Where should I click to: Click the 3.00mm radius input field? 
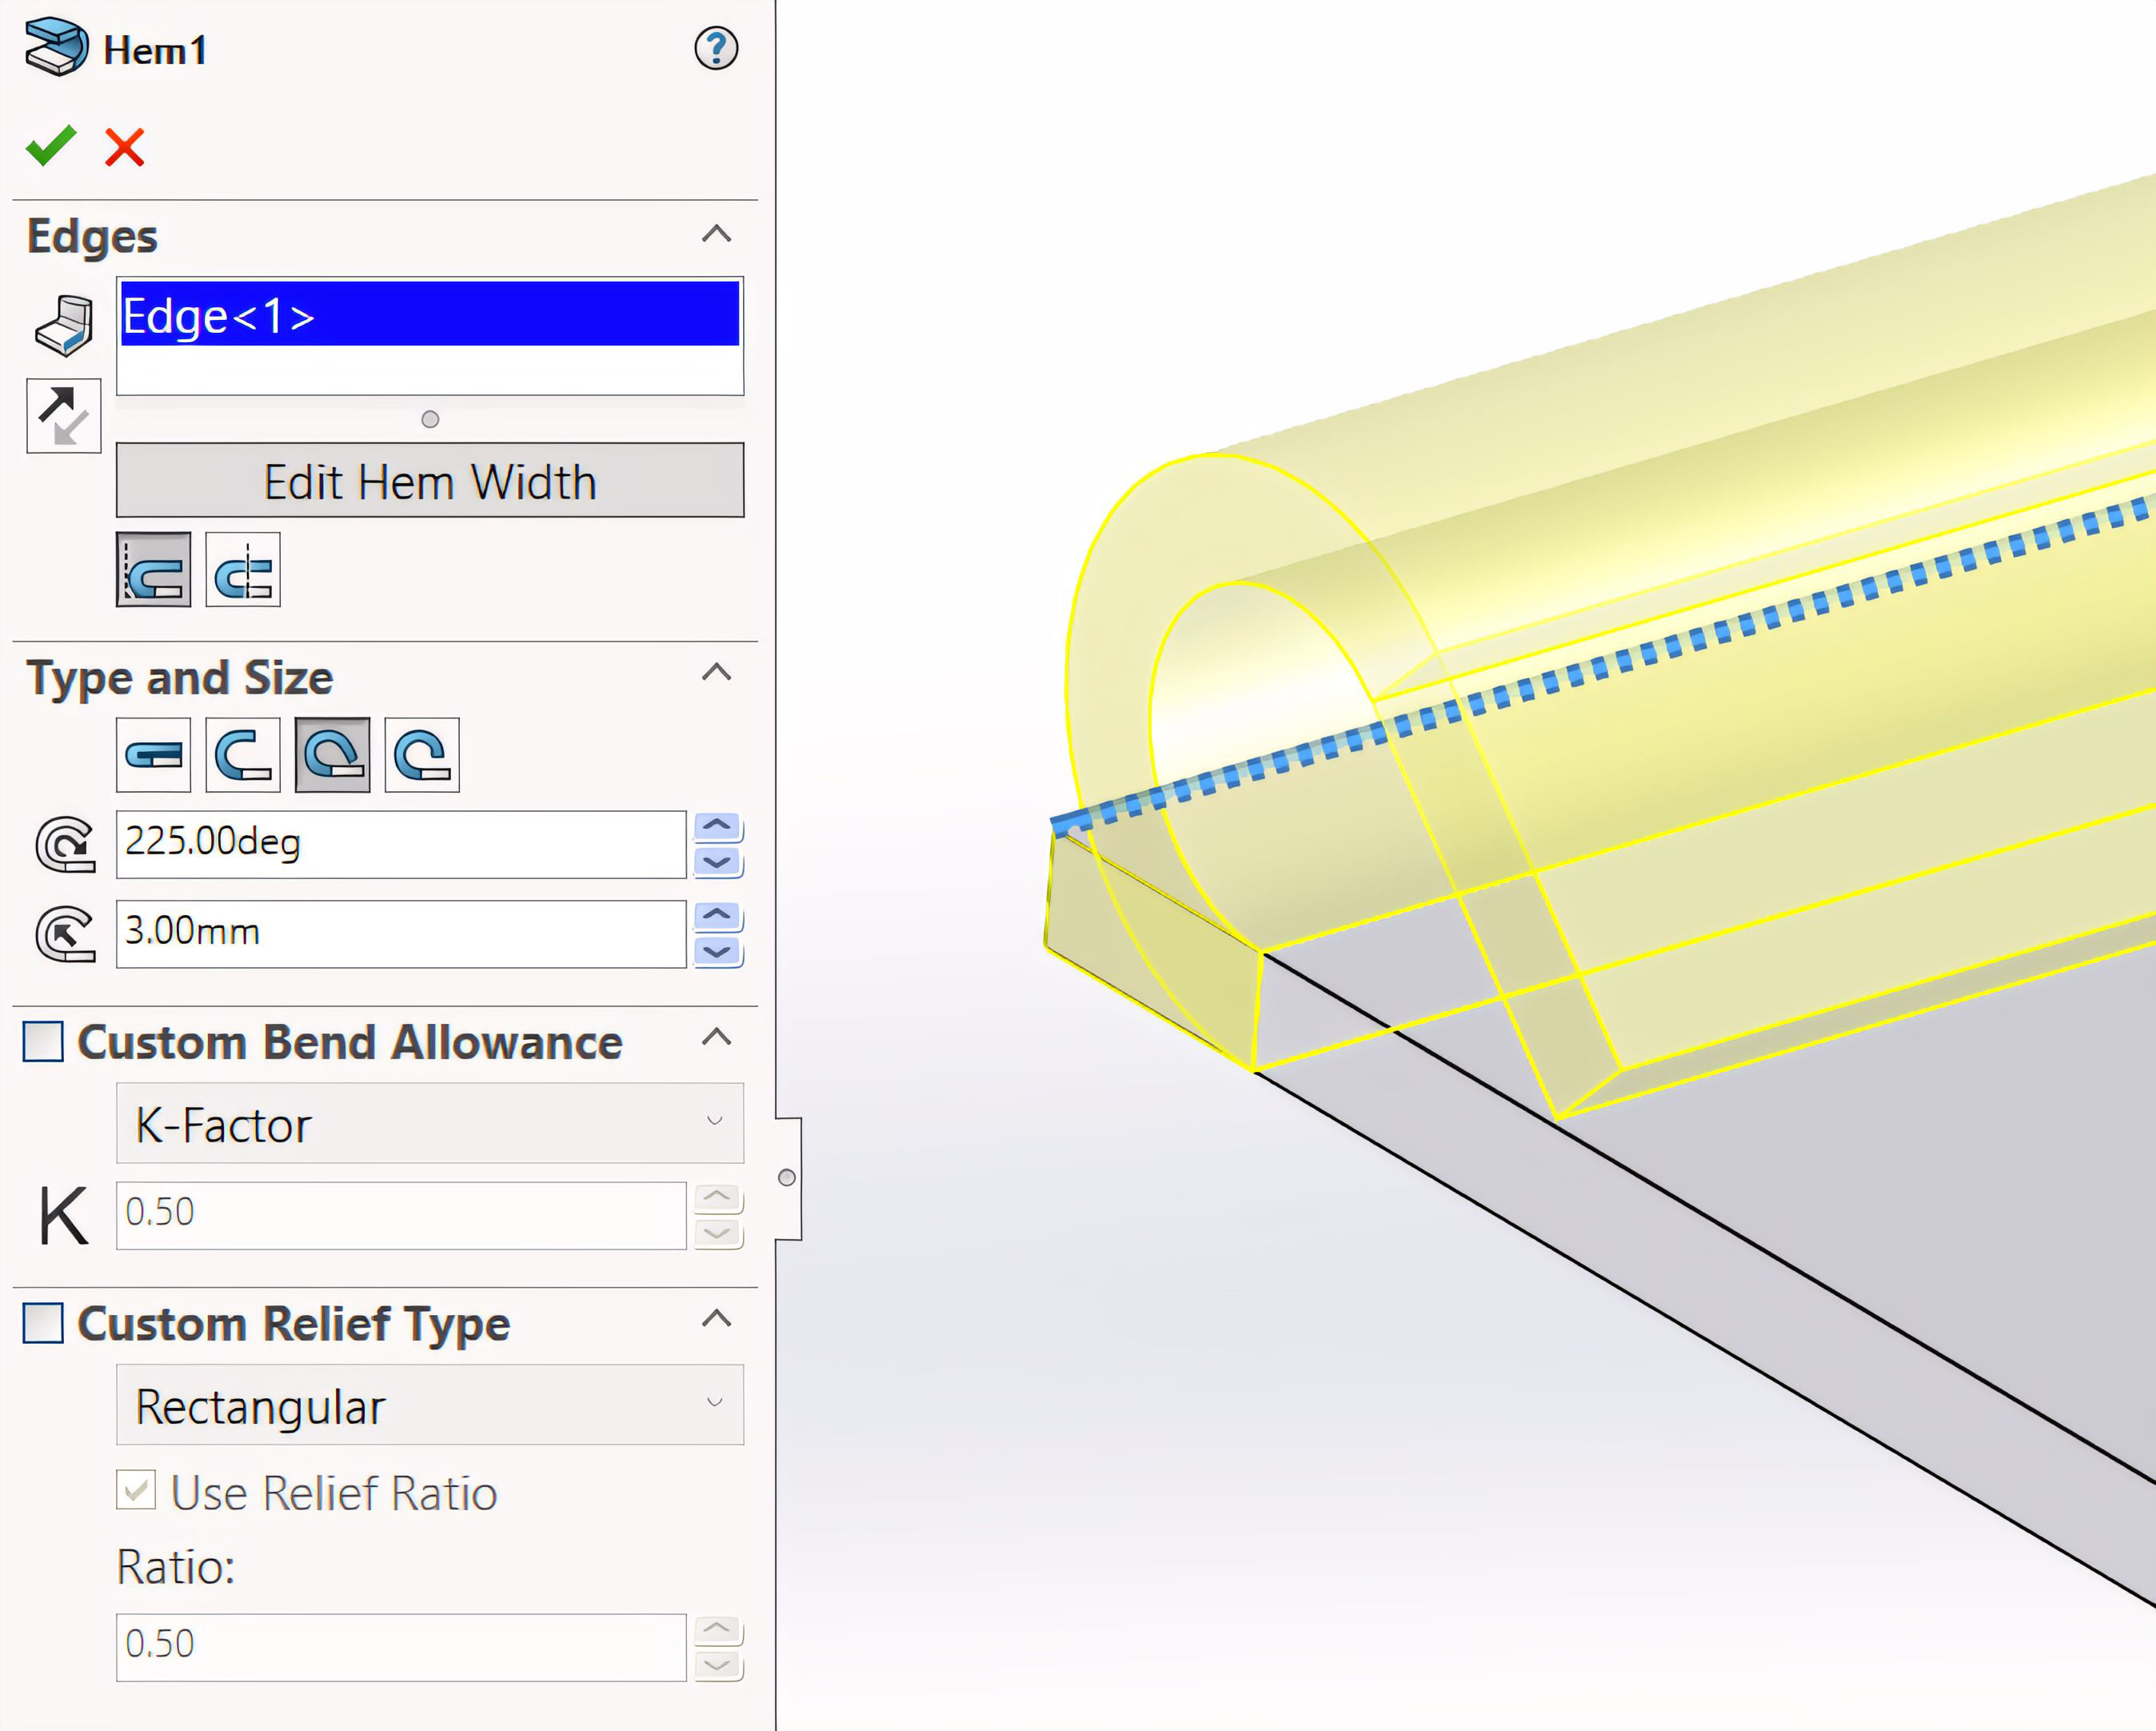[400, 934]
